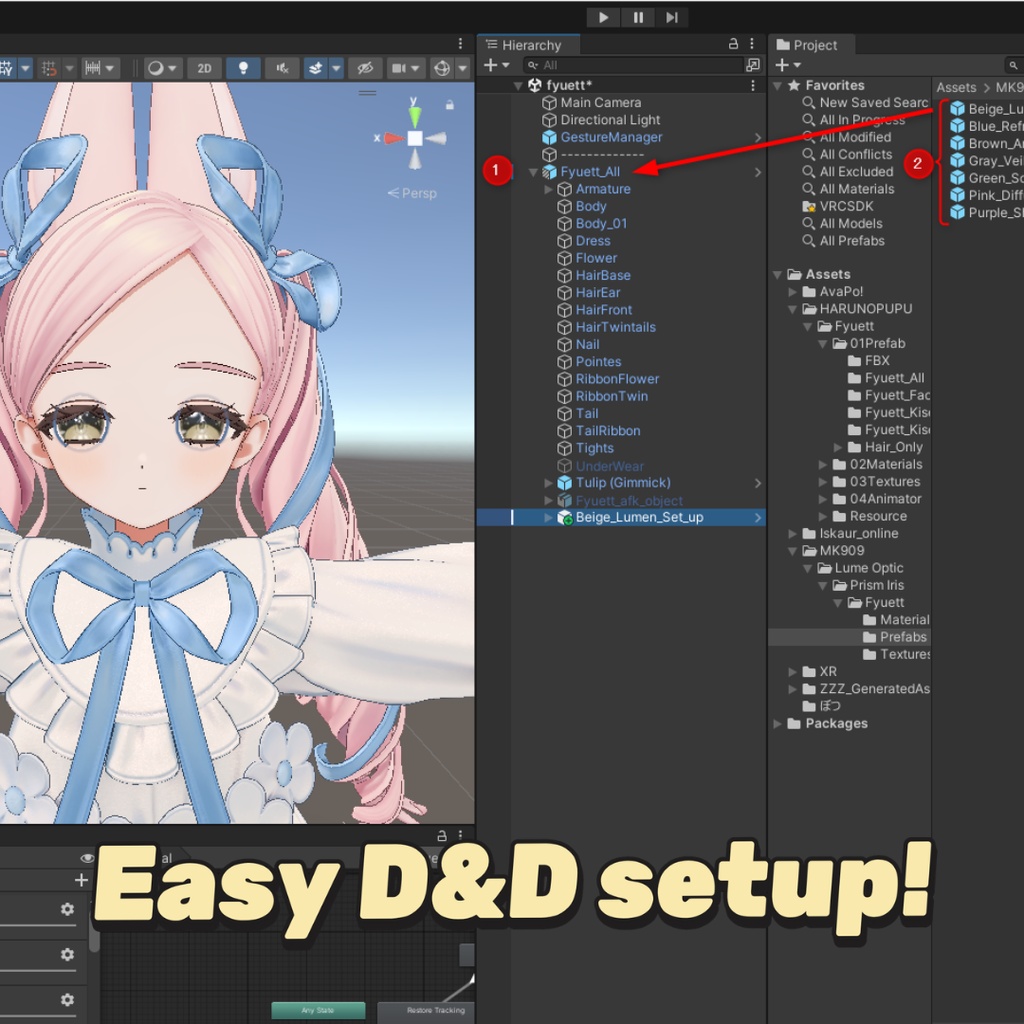Image resolution: width=1024 pixels, height=1024 pixels.
Task: Click Animator add plus icon
Action: point(81,880)
